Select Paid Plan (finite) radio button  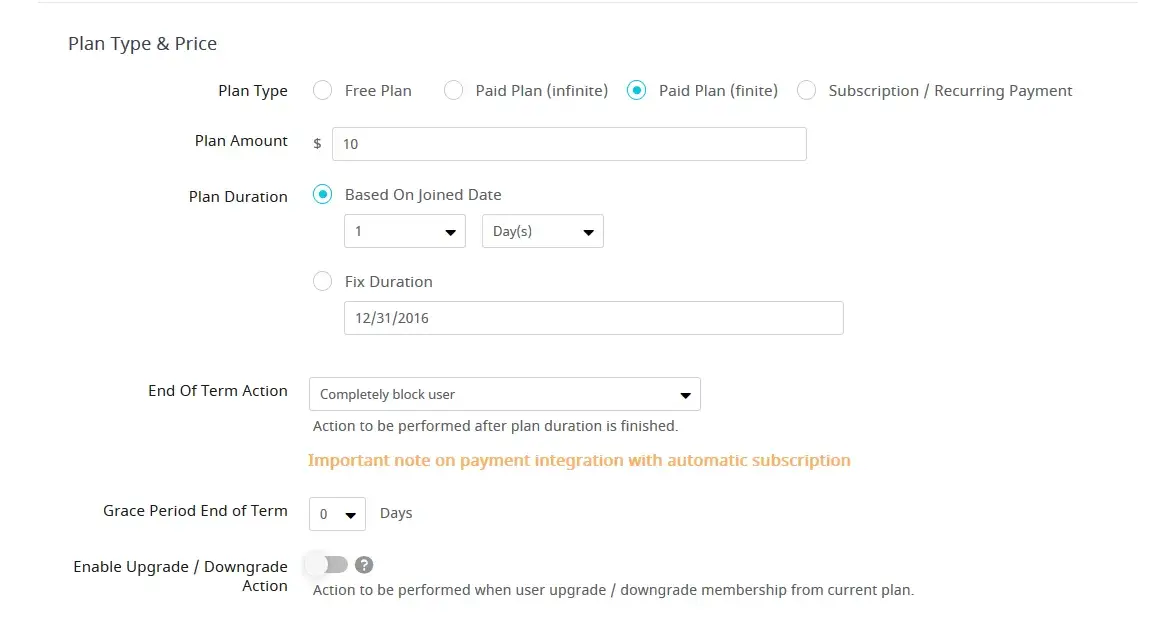(x=636, y=90)
